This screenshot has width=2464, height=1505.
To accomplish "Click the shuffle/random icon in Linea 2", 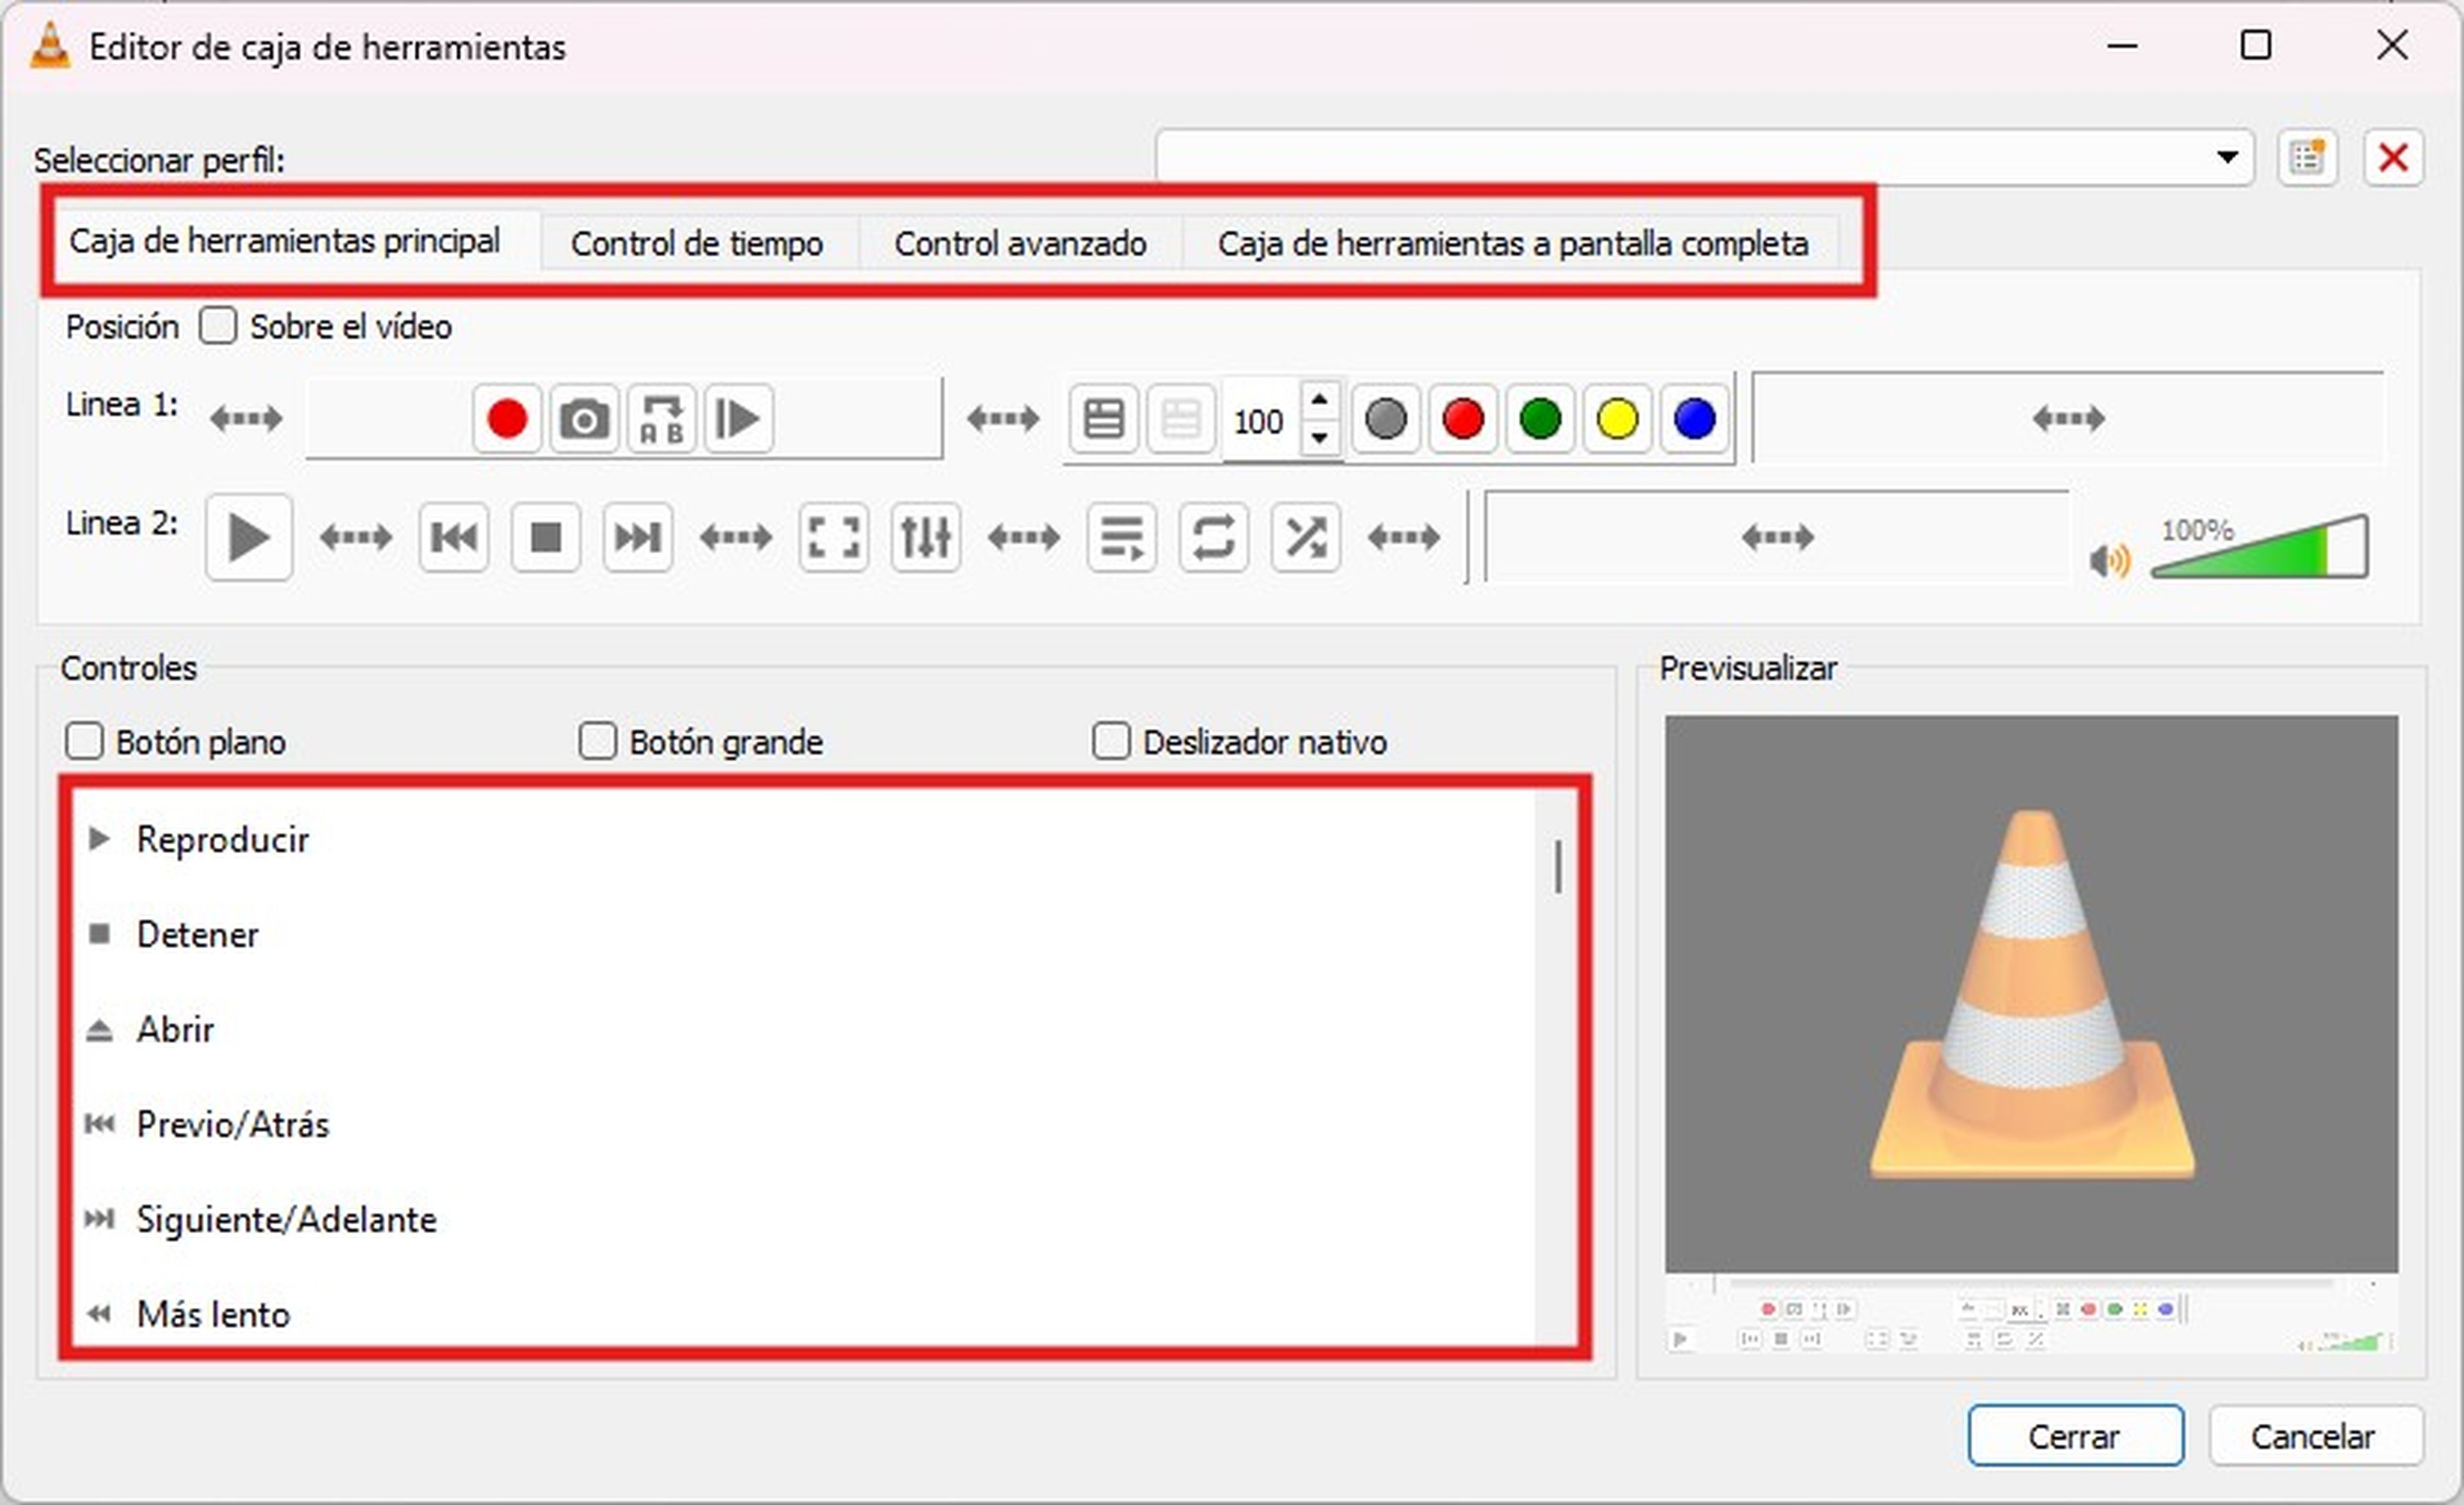I will pyautogui.click(x=1306, y=537).
